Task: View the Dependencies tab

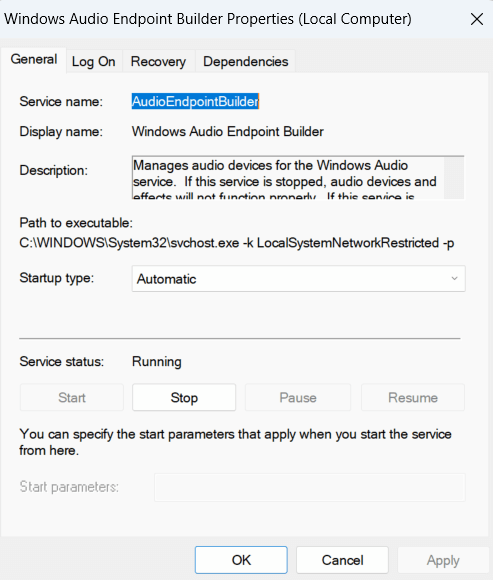Action: pyautogui.click(x=246, y=61)
